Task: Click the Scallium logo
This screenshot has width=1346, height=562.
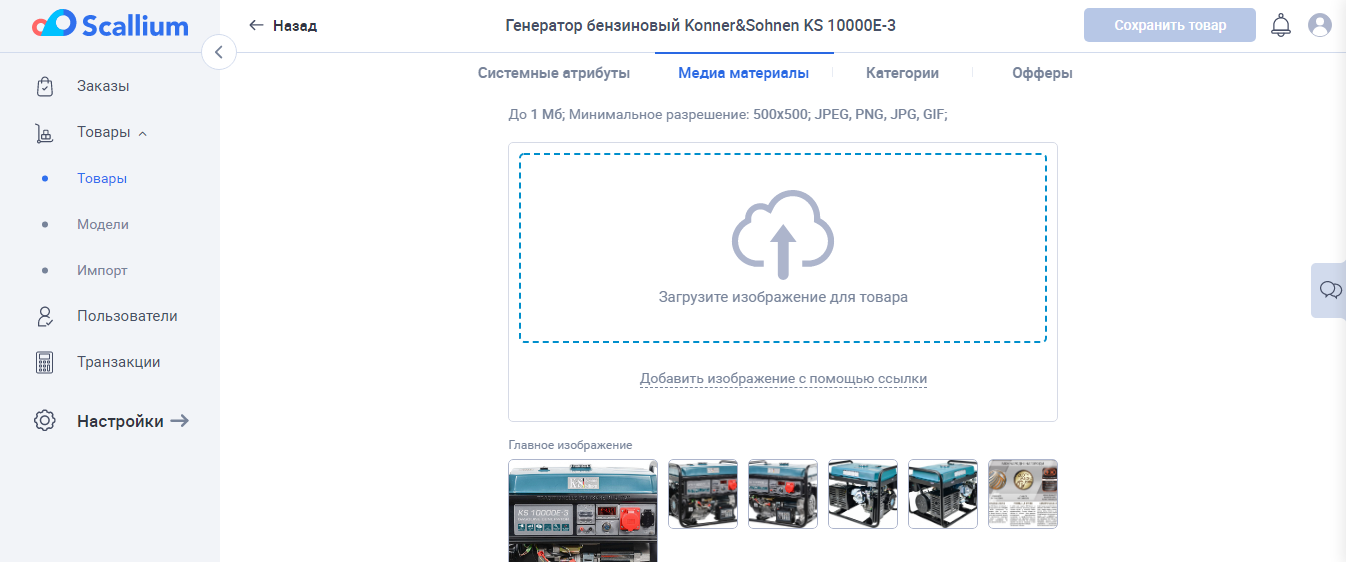Action: [x=110, y=25]
